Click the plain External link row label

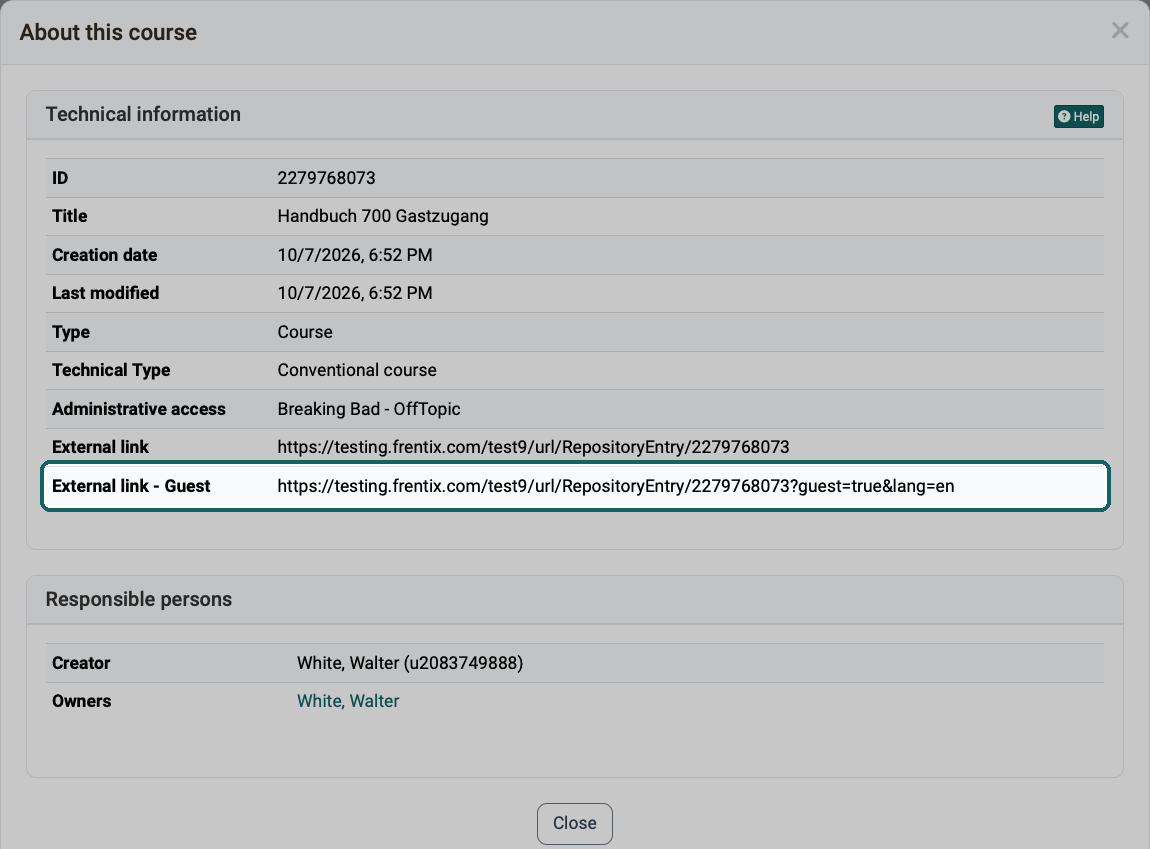pos(100,447)
